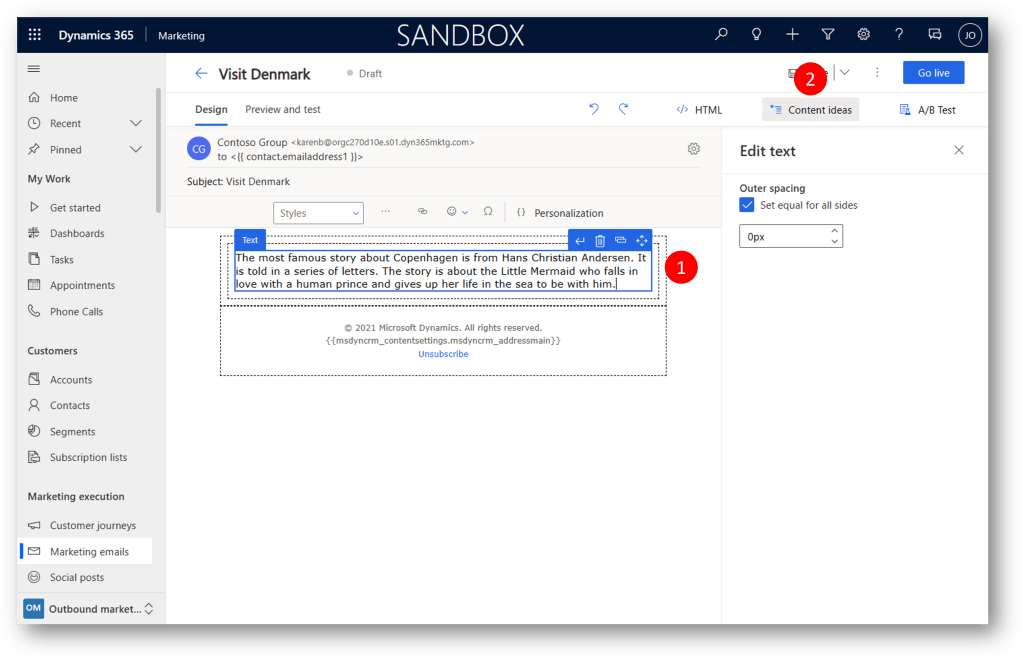Open the Styles dropdown
The height and width of the screenshot is (659, 1023).
318,213
